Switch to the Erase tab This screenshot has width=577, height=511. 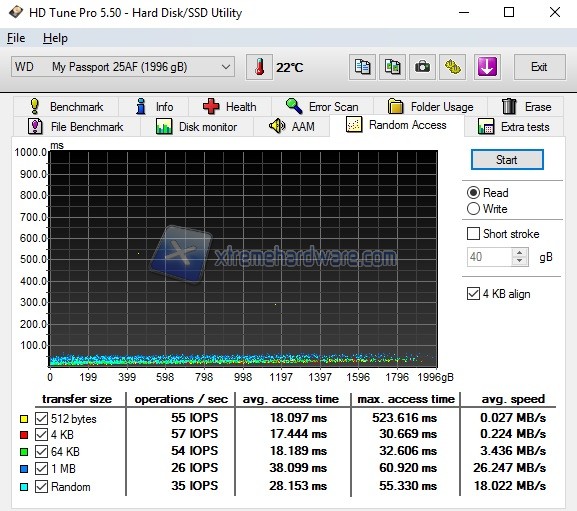(x=526, y=107)
